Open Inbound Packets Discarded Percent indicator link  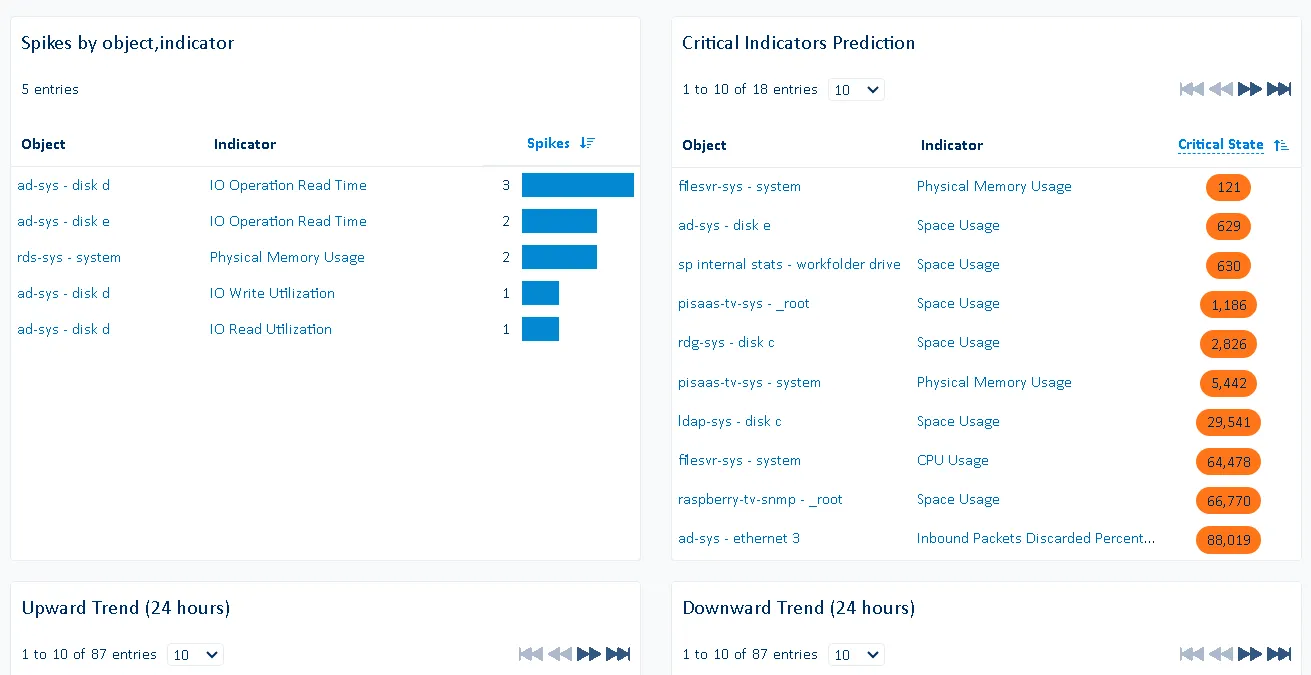click(1035, 538)
